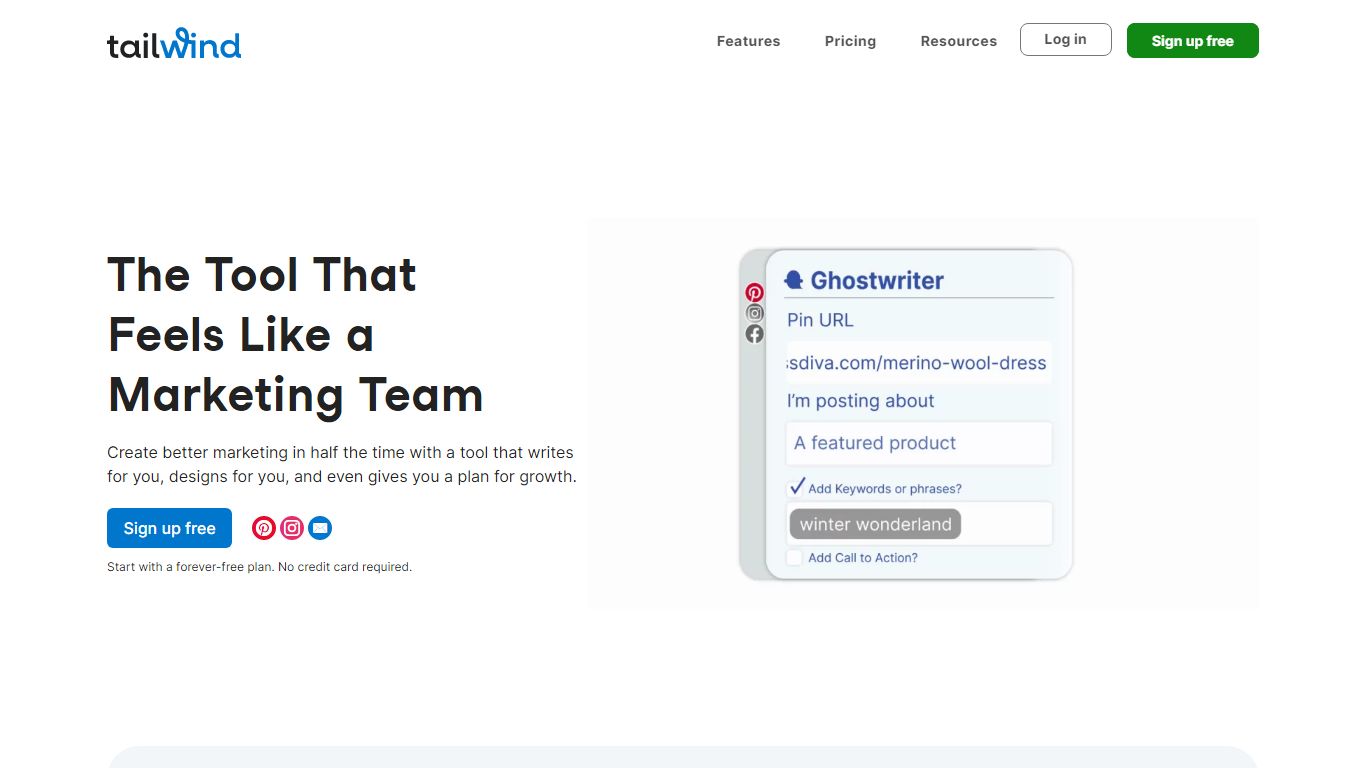This screenshot has width=1366, height=768.
Task: Expand the I'm posting about selector
Action: click(x=918, y=443)
